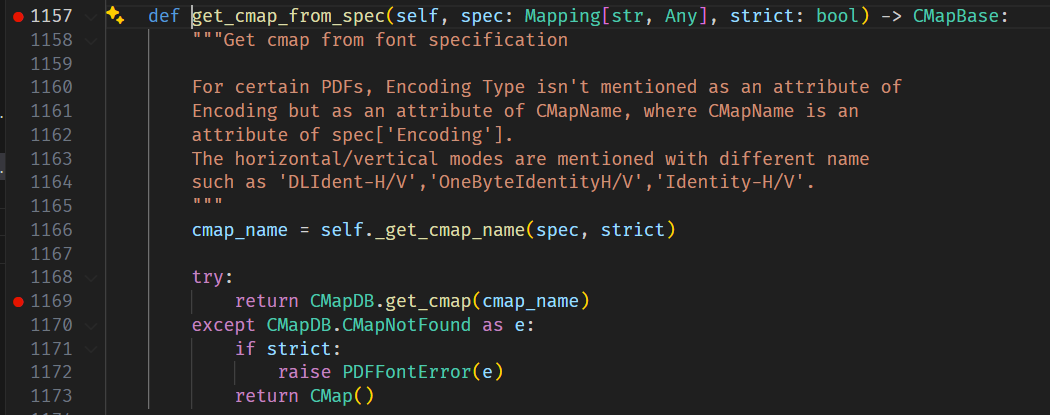Viewport: 1050px width, 415px height.
Task: Toggle off the breakpoint on line 1169
Action: coord(18,301)
